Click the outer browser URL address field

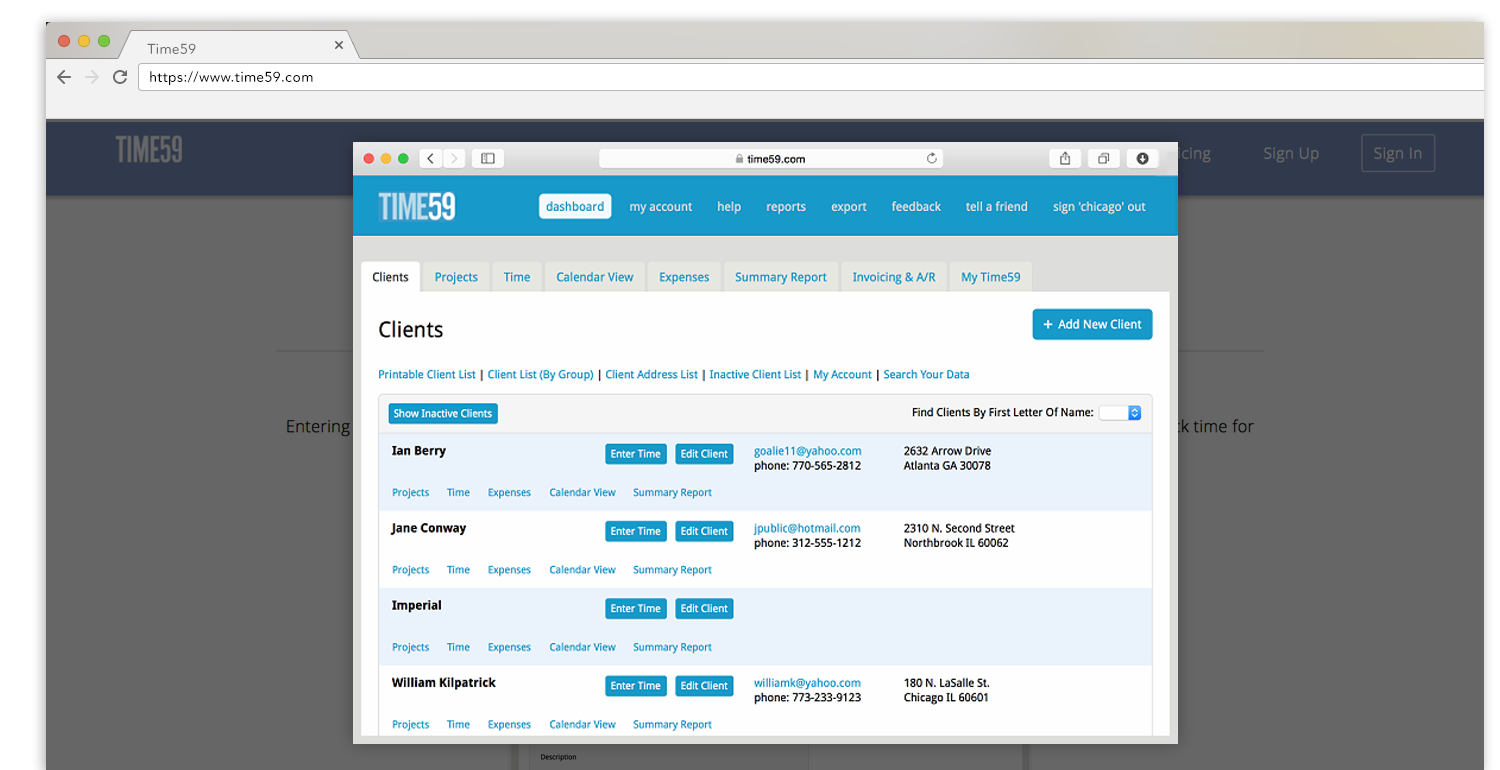click(x=800, y=77)
